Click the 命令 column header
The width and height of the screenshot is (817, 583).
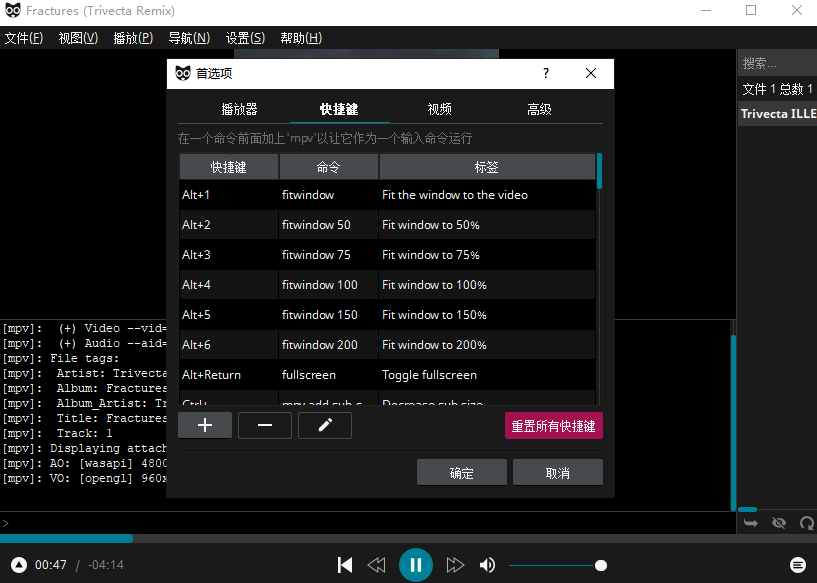(329, 167)
